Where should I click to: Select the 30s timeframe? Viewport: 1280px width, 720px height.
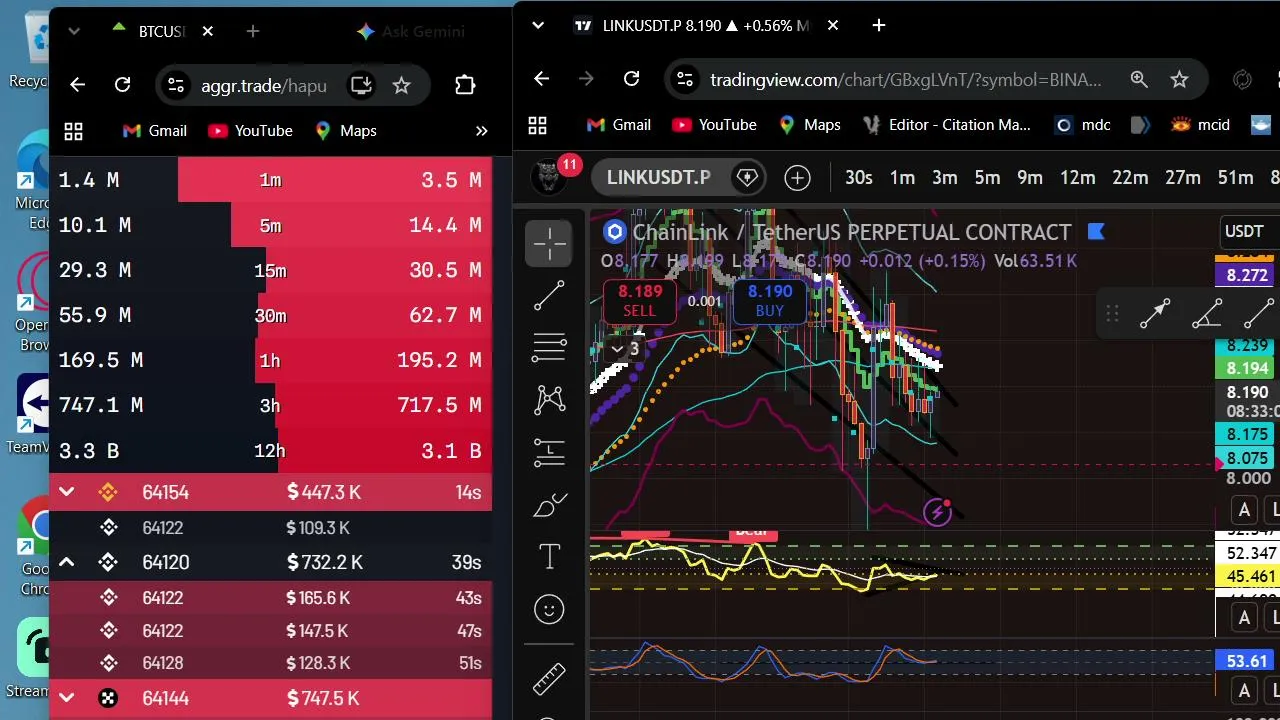859,178
